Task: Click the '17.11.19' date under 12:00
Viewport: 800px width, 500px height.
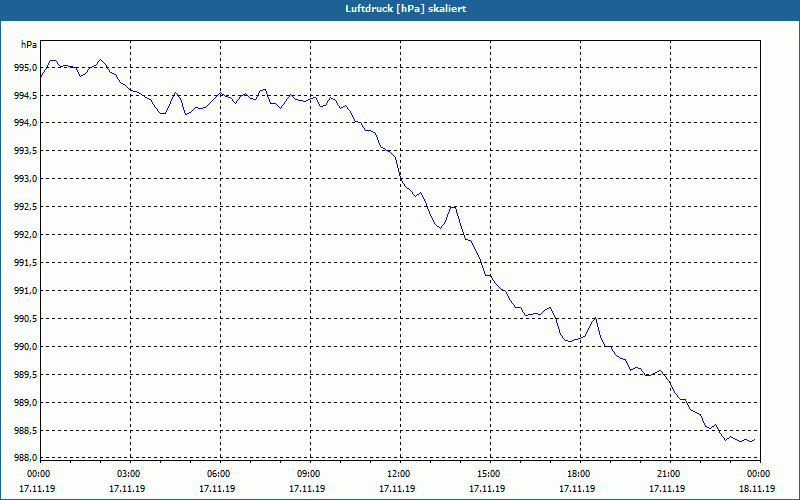Action: [x=397, y=489]
